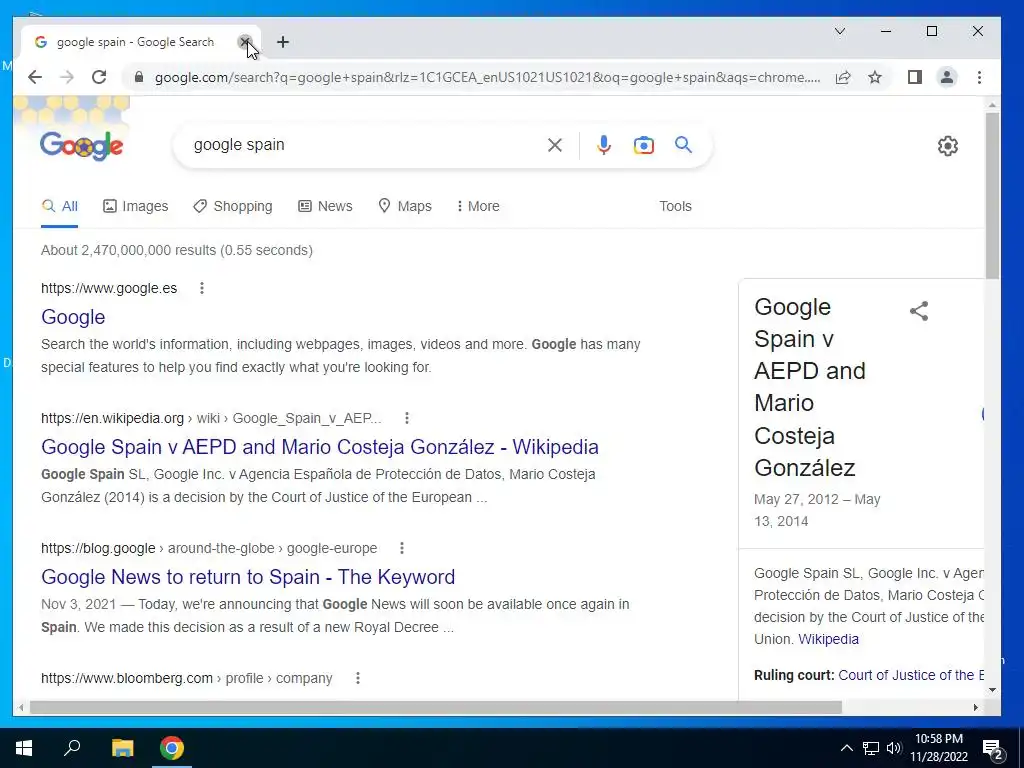Expand the More search filters menu

tap(478, 206)
